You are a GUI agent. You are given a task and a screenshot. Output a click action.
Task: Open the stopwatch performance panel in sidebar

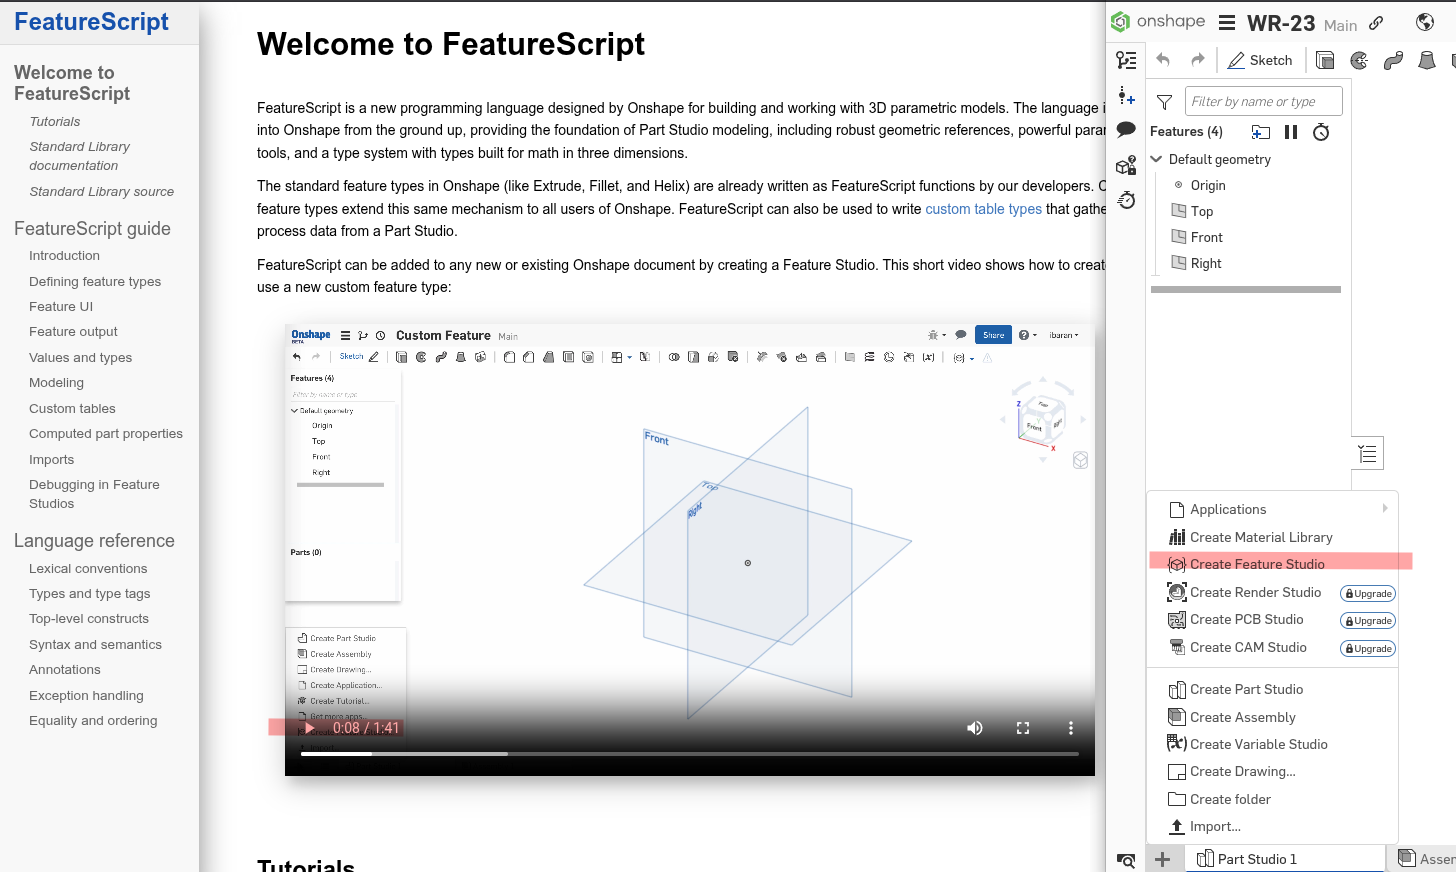click(1126, 200)
